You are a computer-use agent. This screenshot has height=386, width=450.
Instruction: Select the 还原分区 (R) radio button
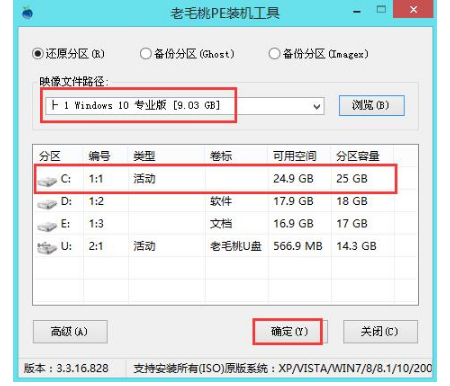pos(69,54)
